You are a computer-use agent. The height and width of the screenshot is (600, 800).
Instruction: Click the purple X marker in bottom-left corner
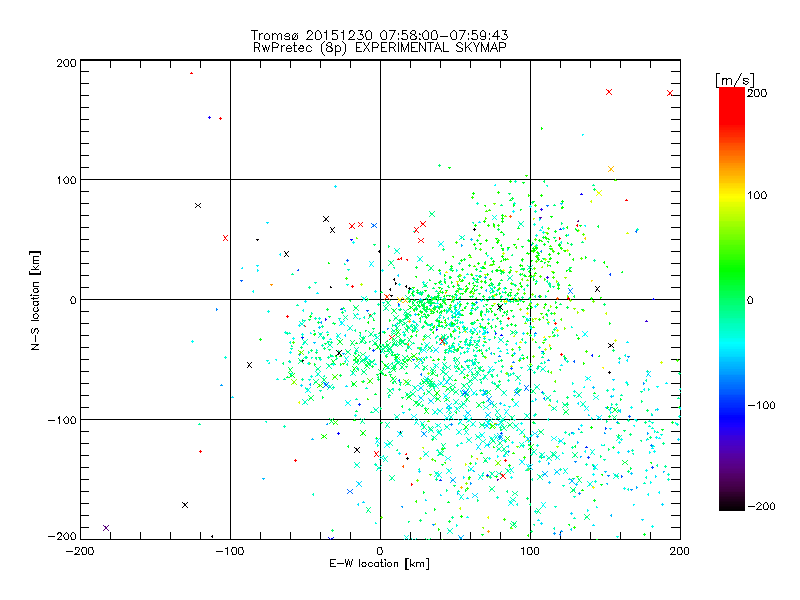(106, 528)
